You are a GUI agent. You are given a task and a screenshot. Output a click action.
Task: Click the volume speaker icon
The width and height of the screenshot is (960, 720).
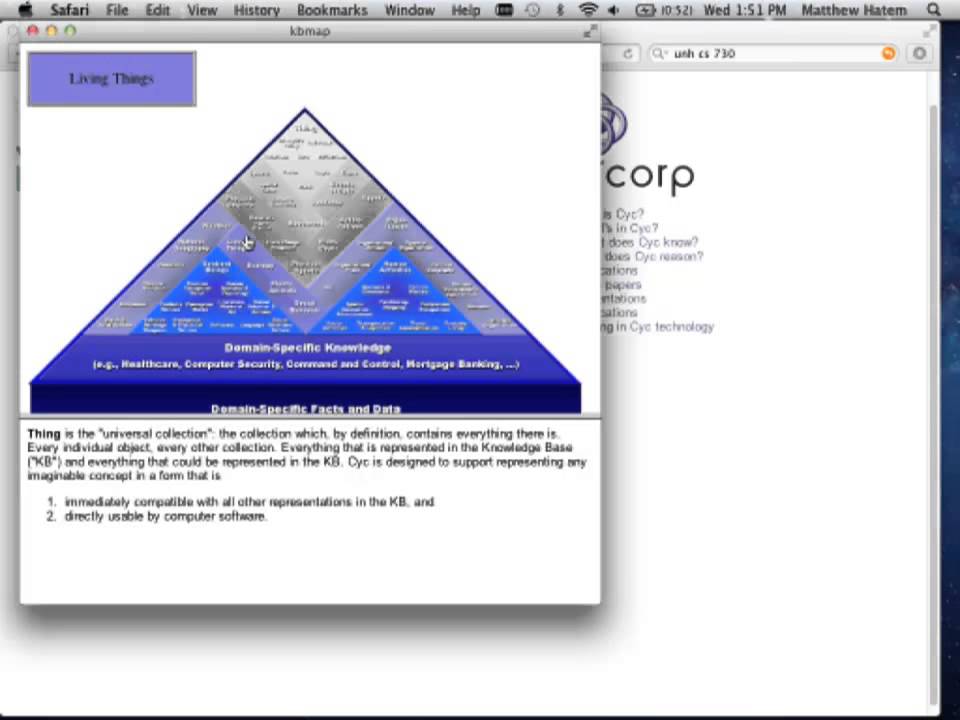[613, 10]
